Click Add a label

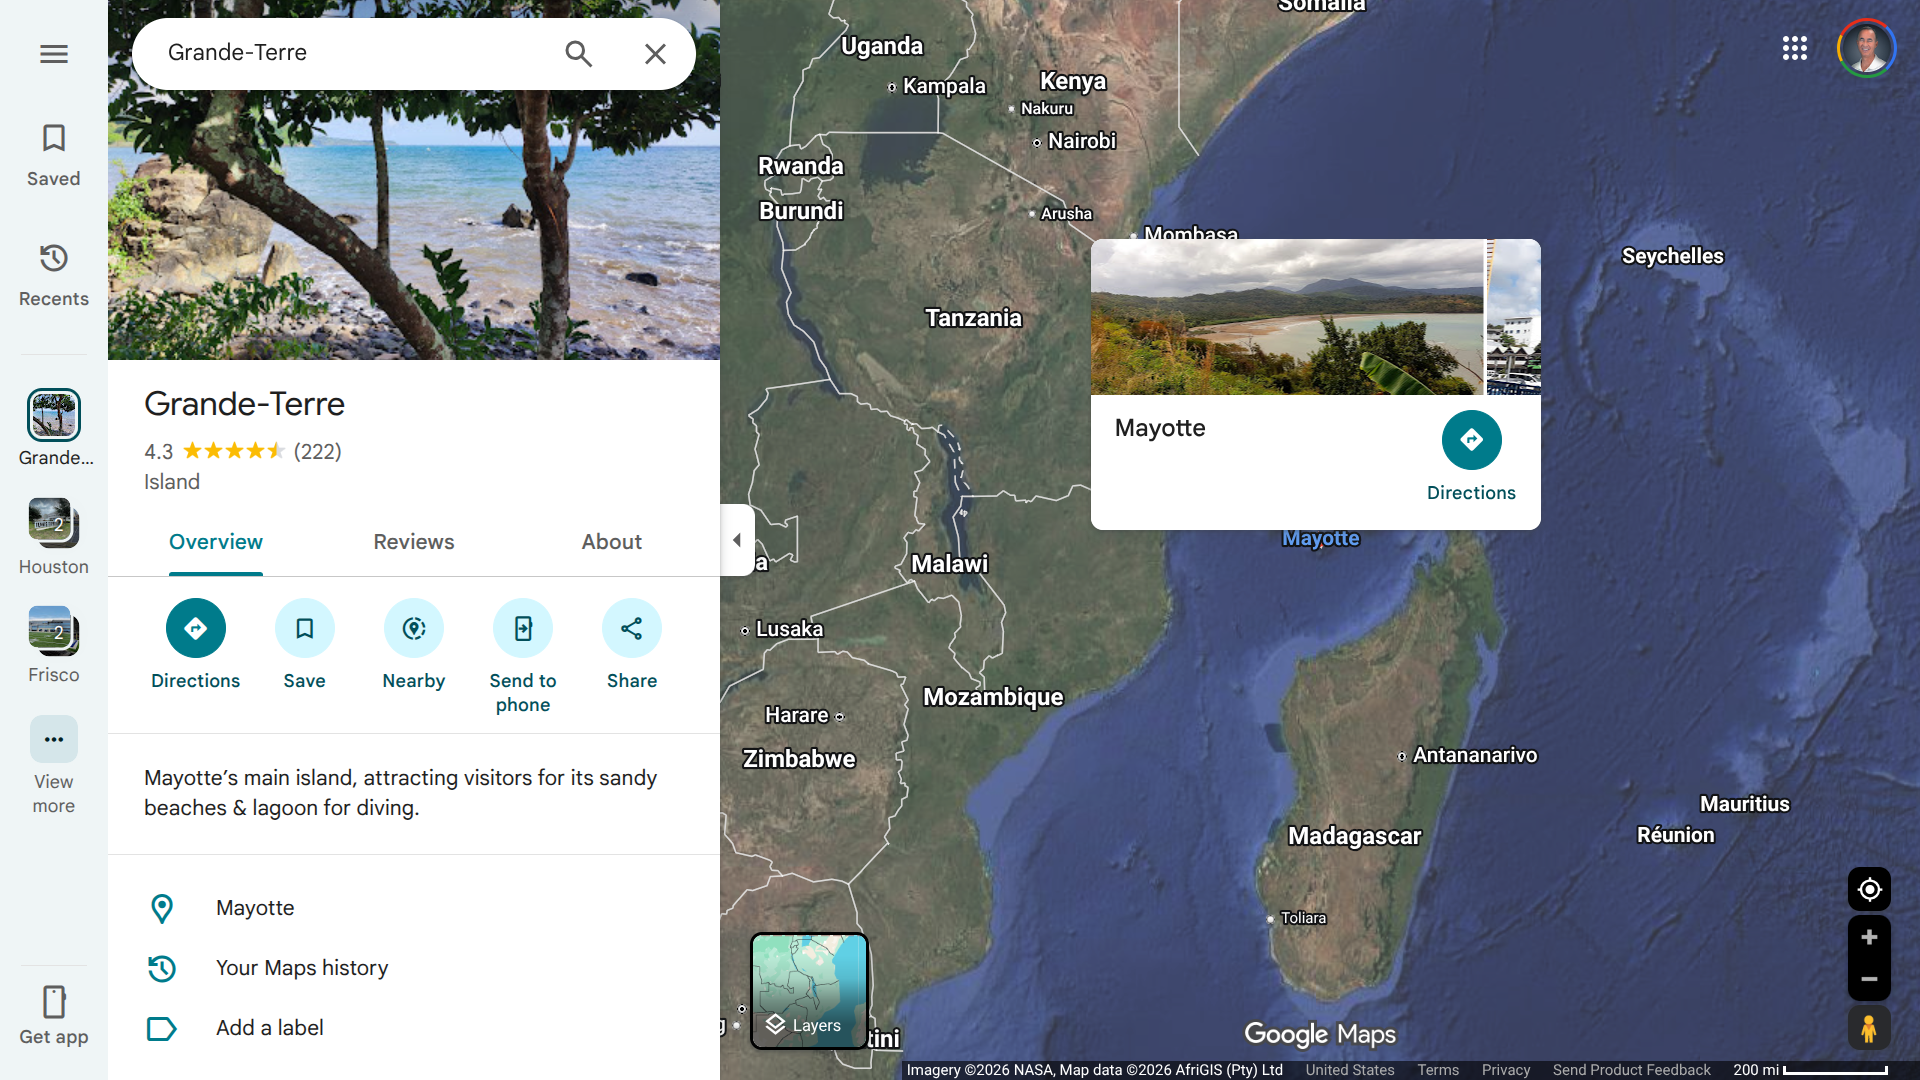point(269,1028)
